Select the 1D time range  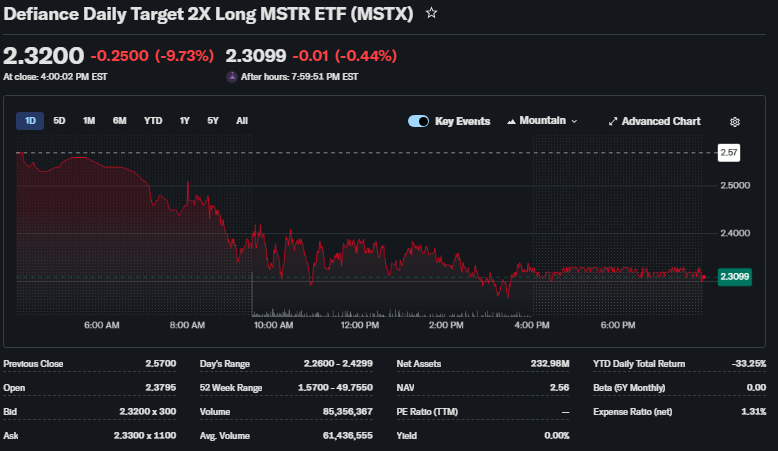pos(30,121)
